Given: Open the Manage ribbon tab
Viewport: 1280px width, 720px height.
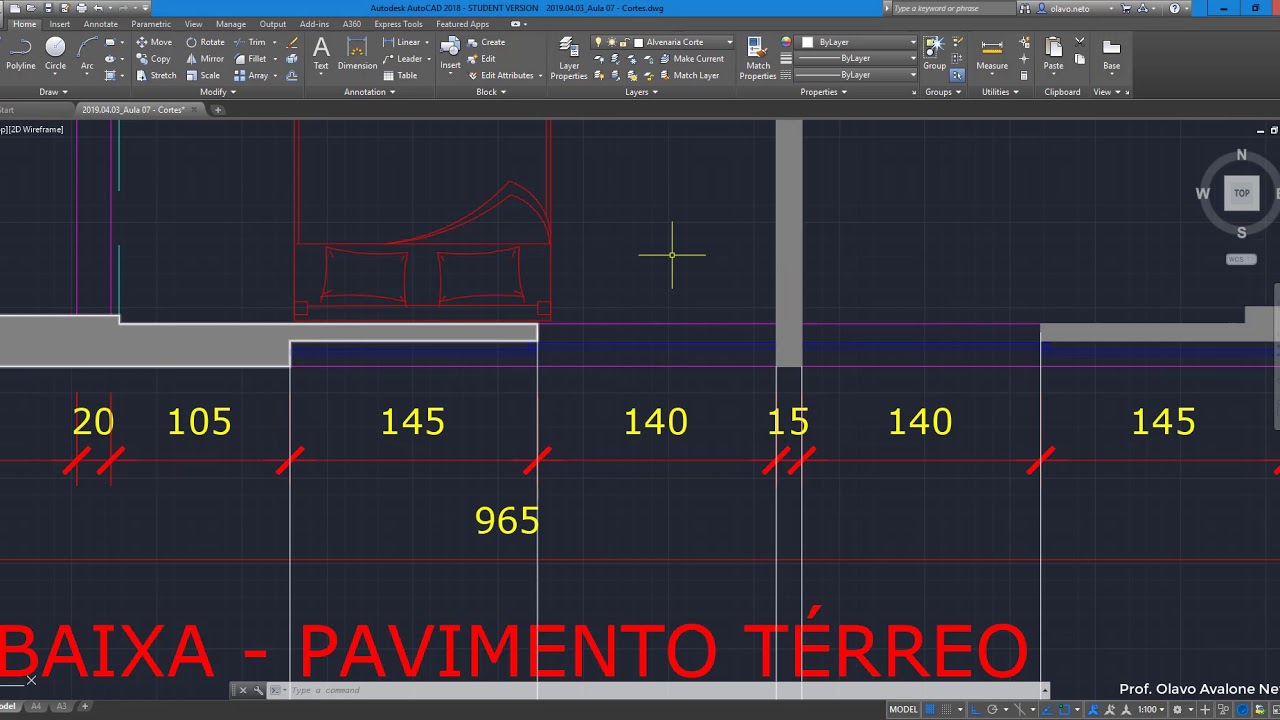Looking at the screenshot, I should click(x=230, y=24).
